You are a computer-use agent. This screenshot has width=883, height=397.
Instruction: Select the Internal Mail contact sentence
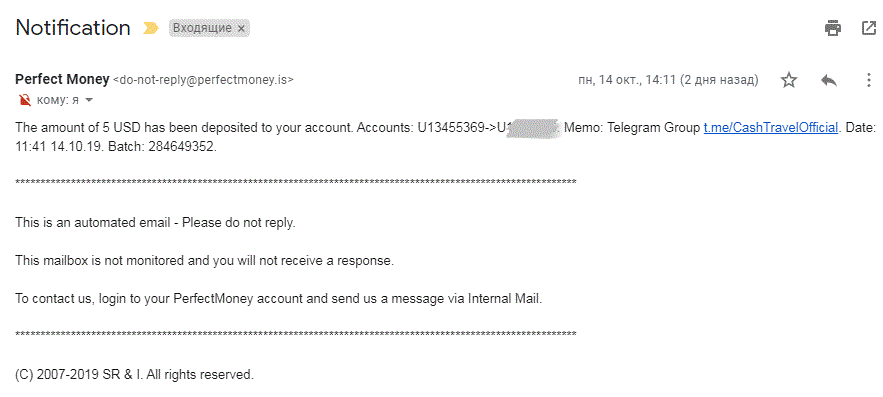pyautogui.click(x=278, y=299)
